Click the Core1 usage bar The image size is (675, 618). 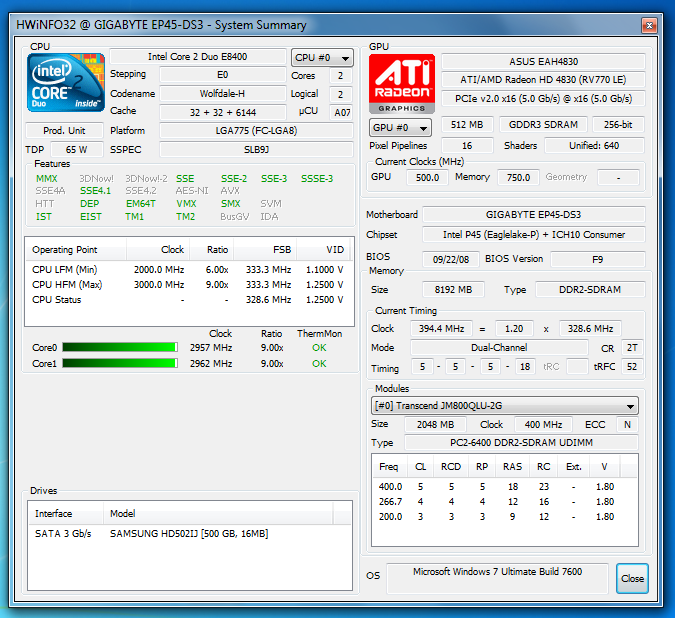tap(120, 363)
